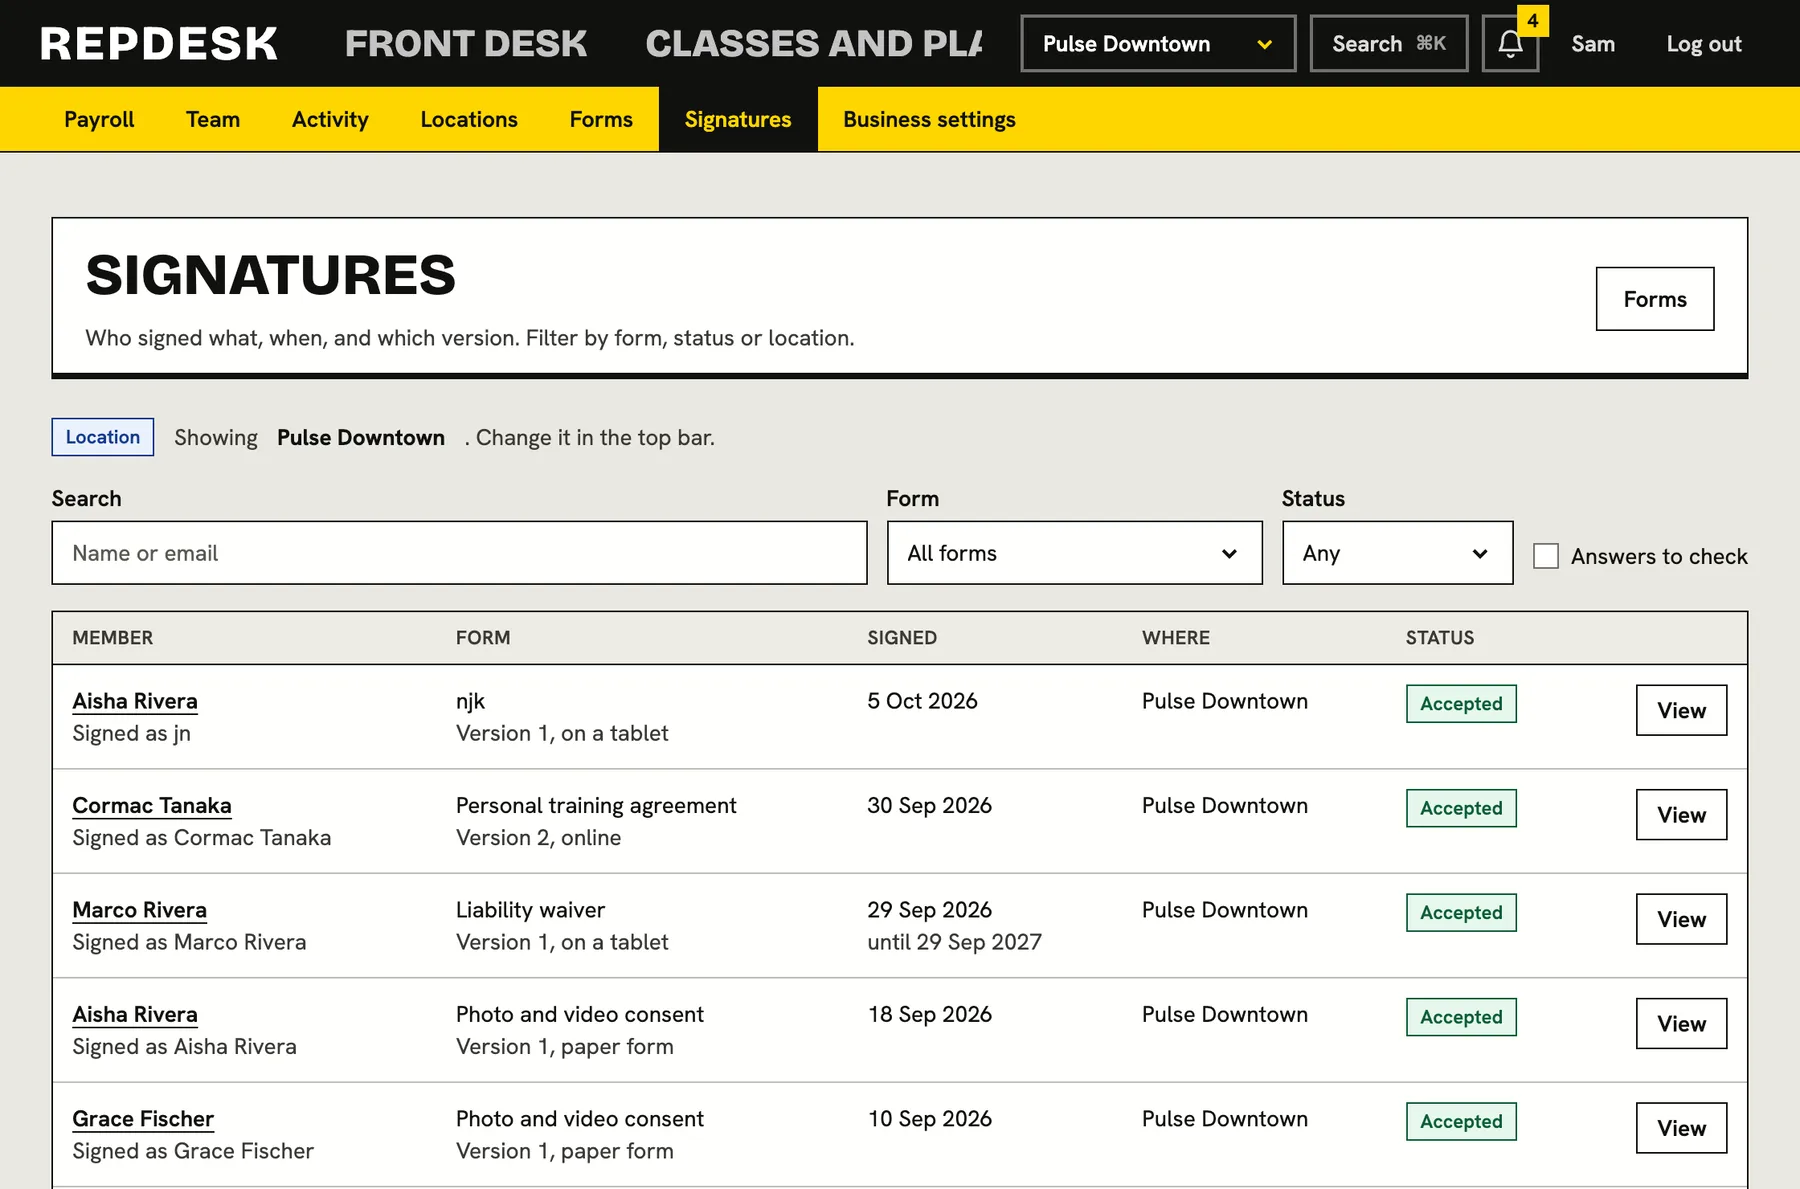Click the Forms button in Signatures header
The image size is (1800, 1189).
pyautogui.click(x=1655, y=299)
